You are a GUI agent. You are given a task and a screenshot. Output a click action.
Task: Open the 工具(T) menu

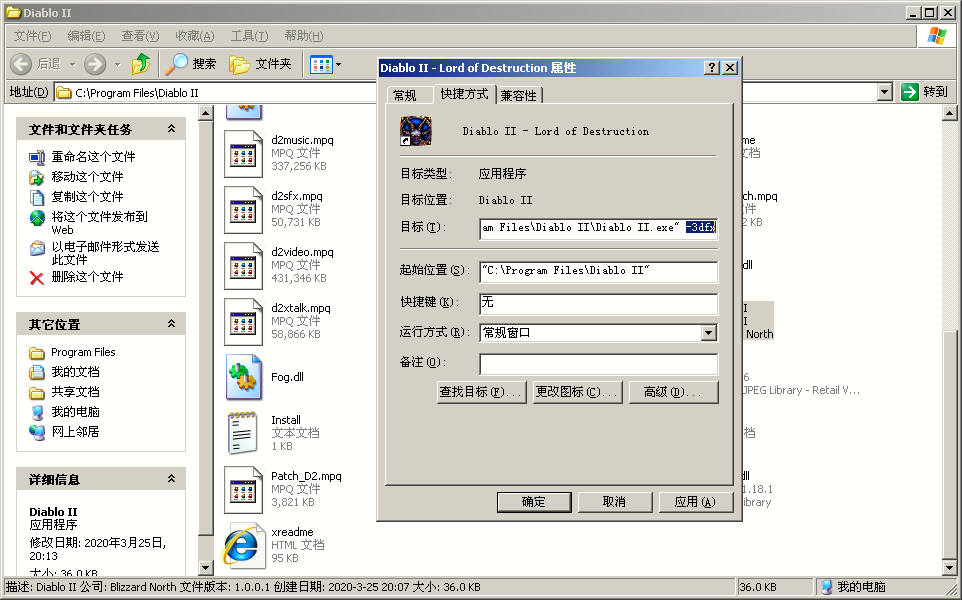(x=249, y=36)
